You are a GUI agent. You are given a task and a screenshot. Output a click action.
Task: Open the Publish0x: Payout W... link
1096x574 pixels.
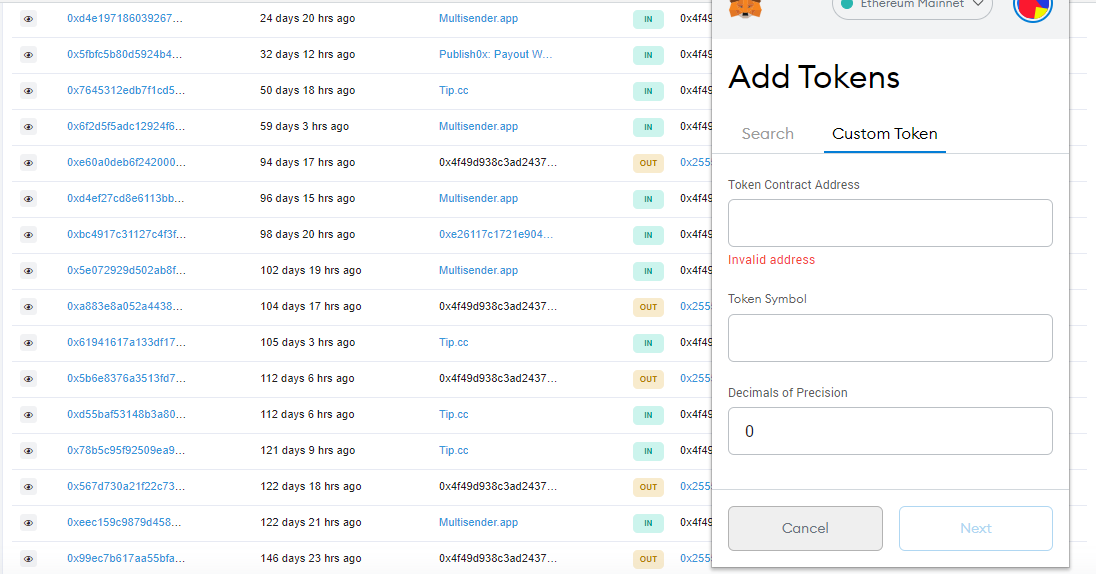click(x=495, y=55)
